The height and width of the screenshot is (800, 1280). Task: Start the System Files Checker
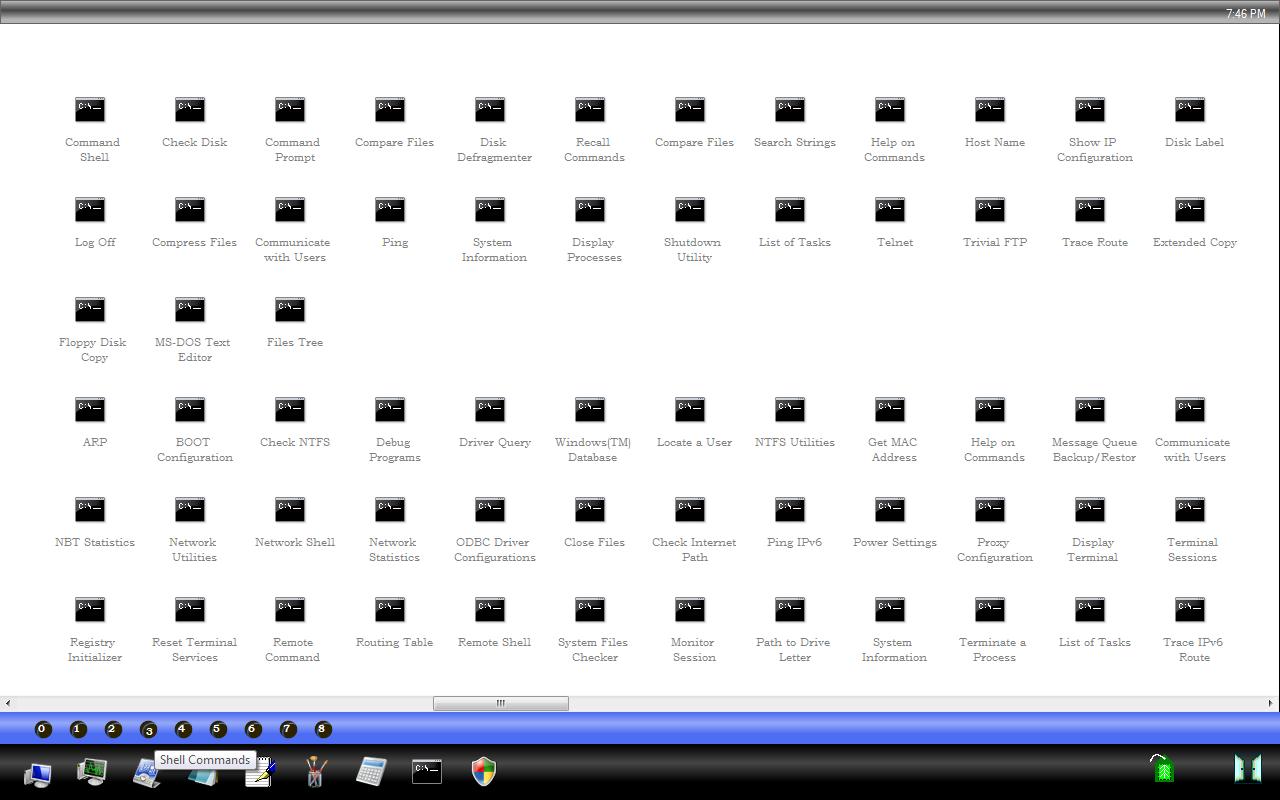click(x=590, y=610)
